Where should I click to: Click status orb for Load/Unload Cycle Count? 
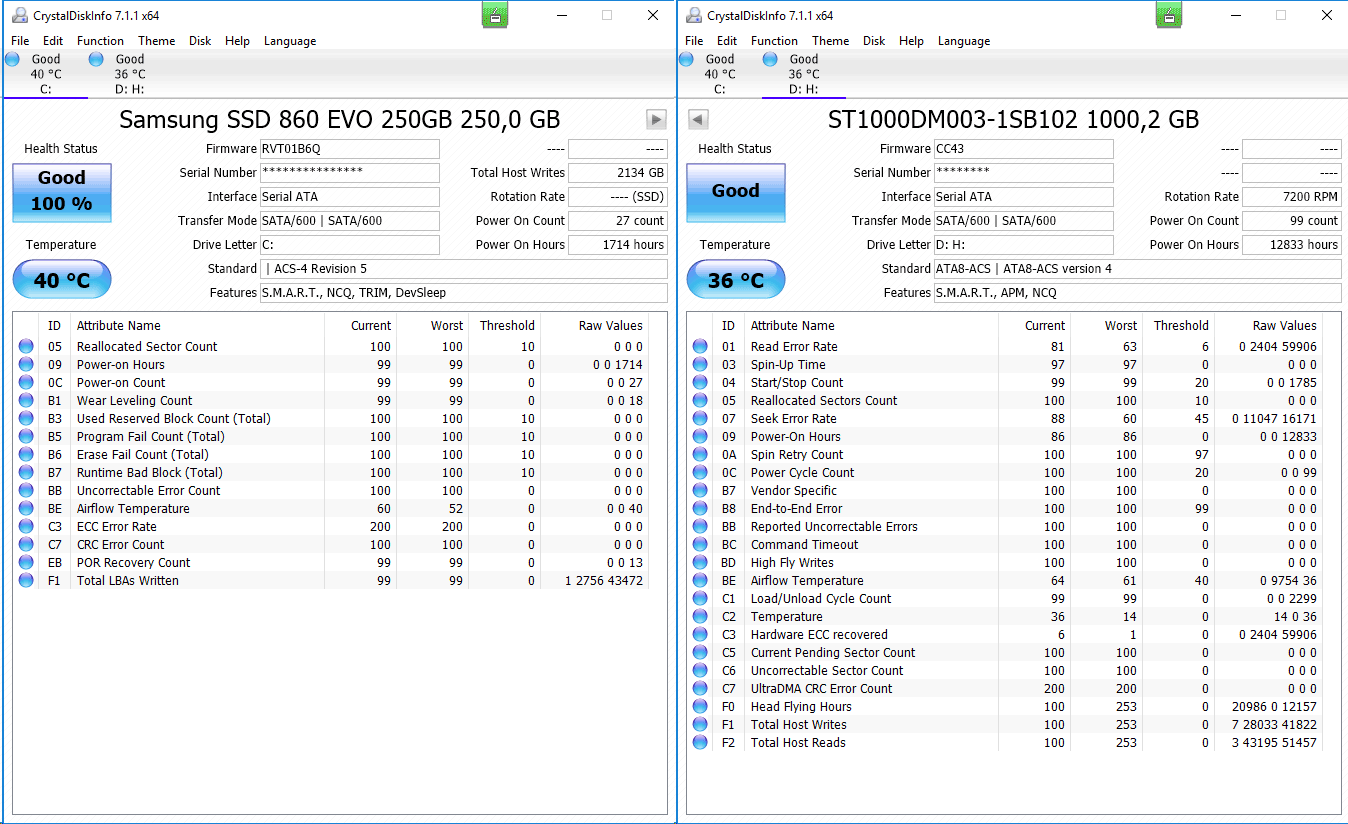(700, 599)
